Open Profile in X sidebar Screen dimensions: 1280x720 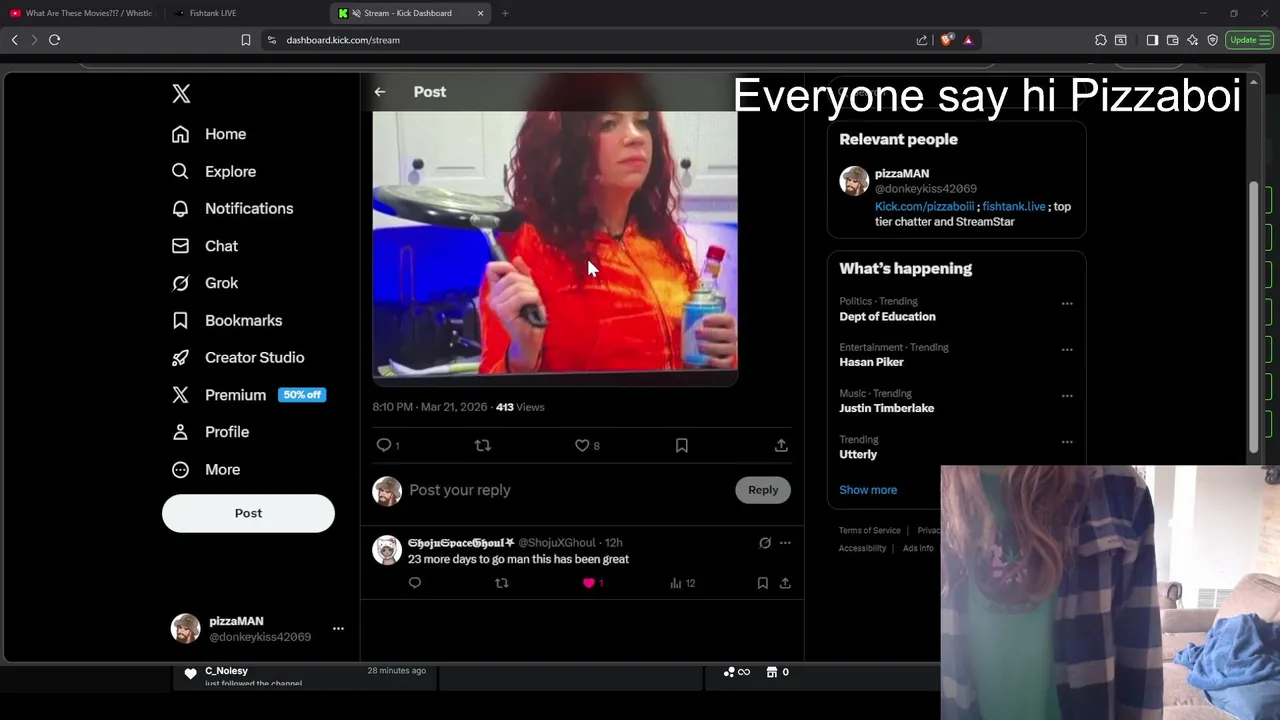pyautogui.click(x=211, y=432)
